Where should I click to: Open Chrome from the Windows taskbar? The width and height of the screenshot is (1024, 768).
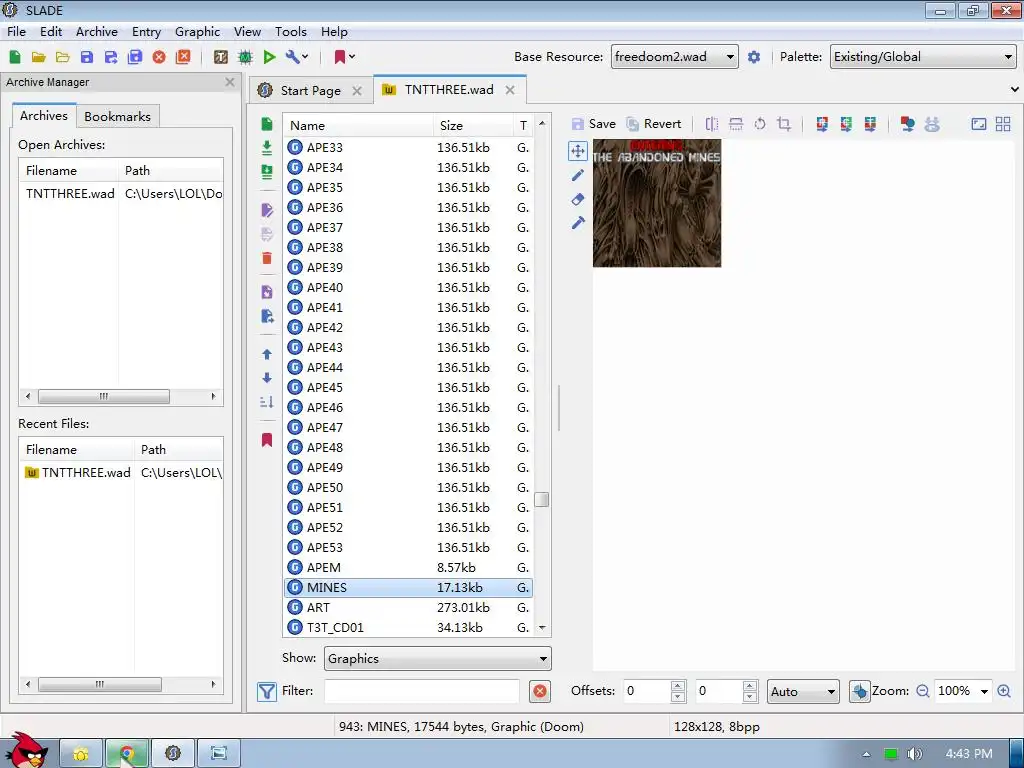point(127,754)
